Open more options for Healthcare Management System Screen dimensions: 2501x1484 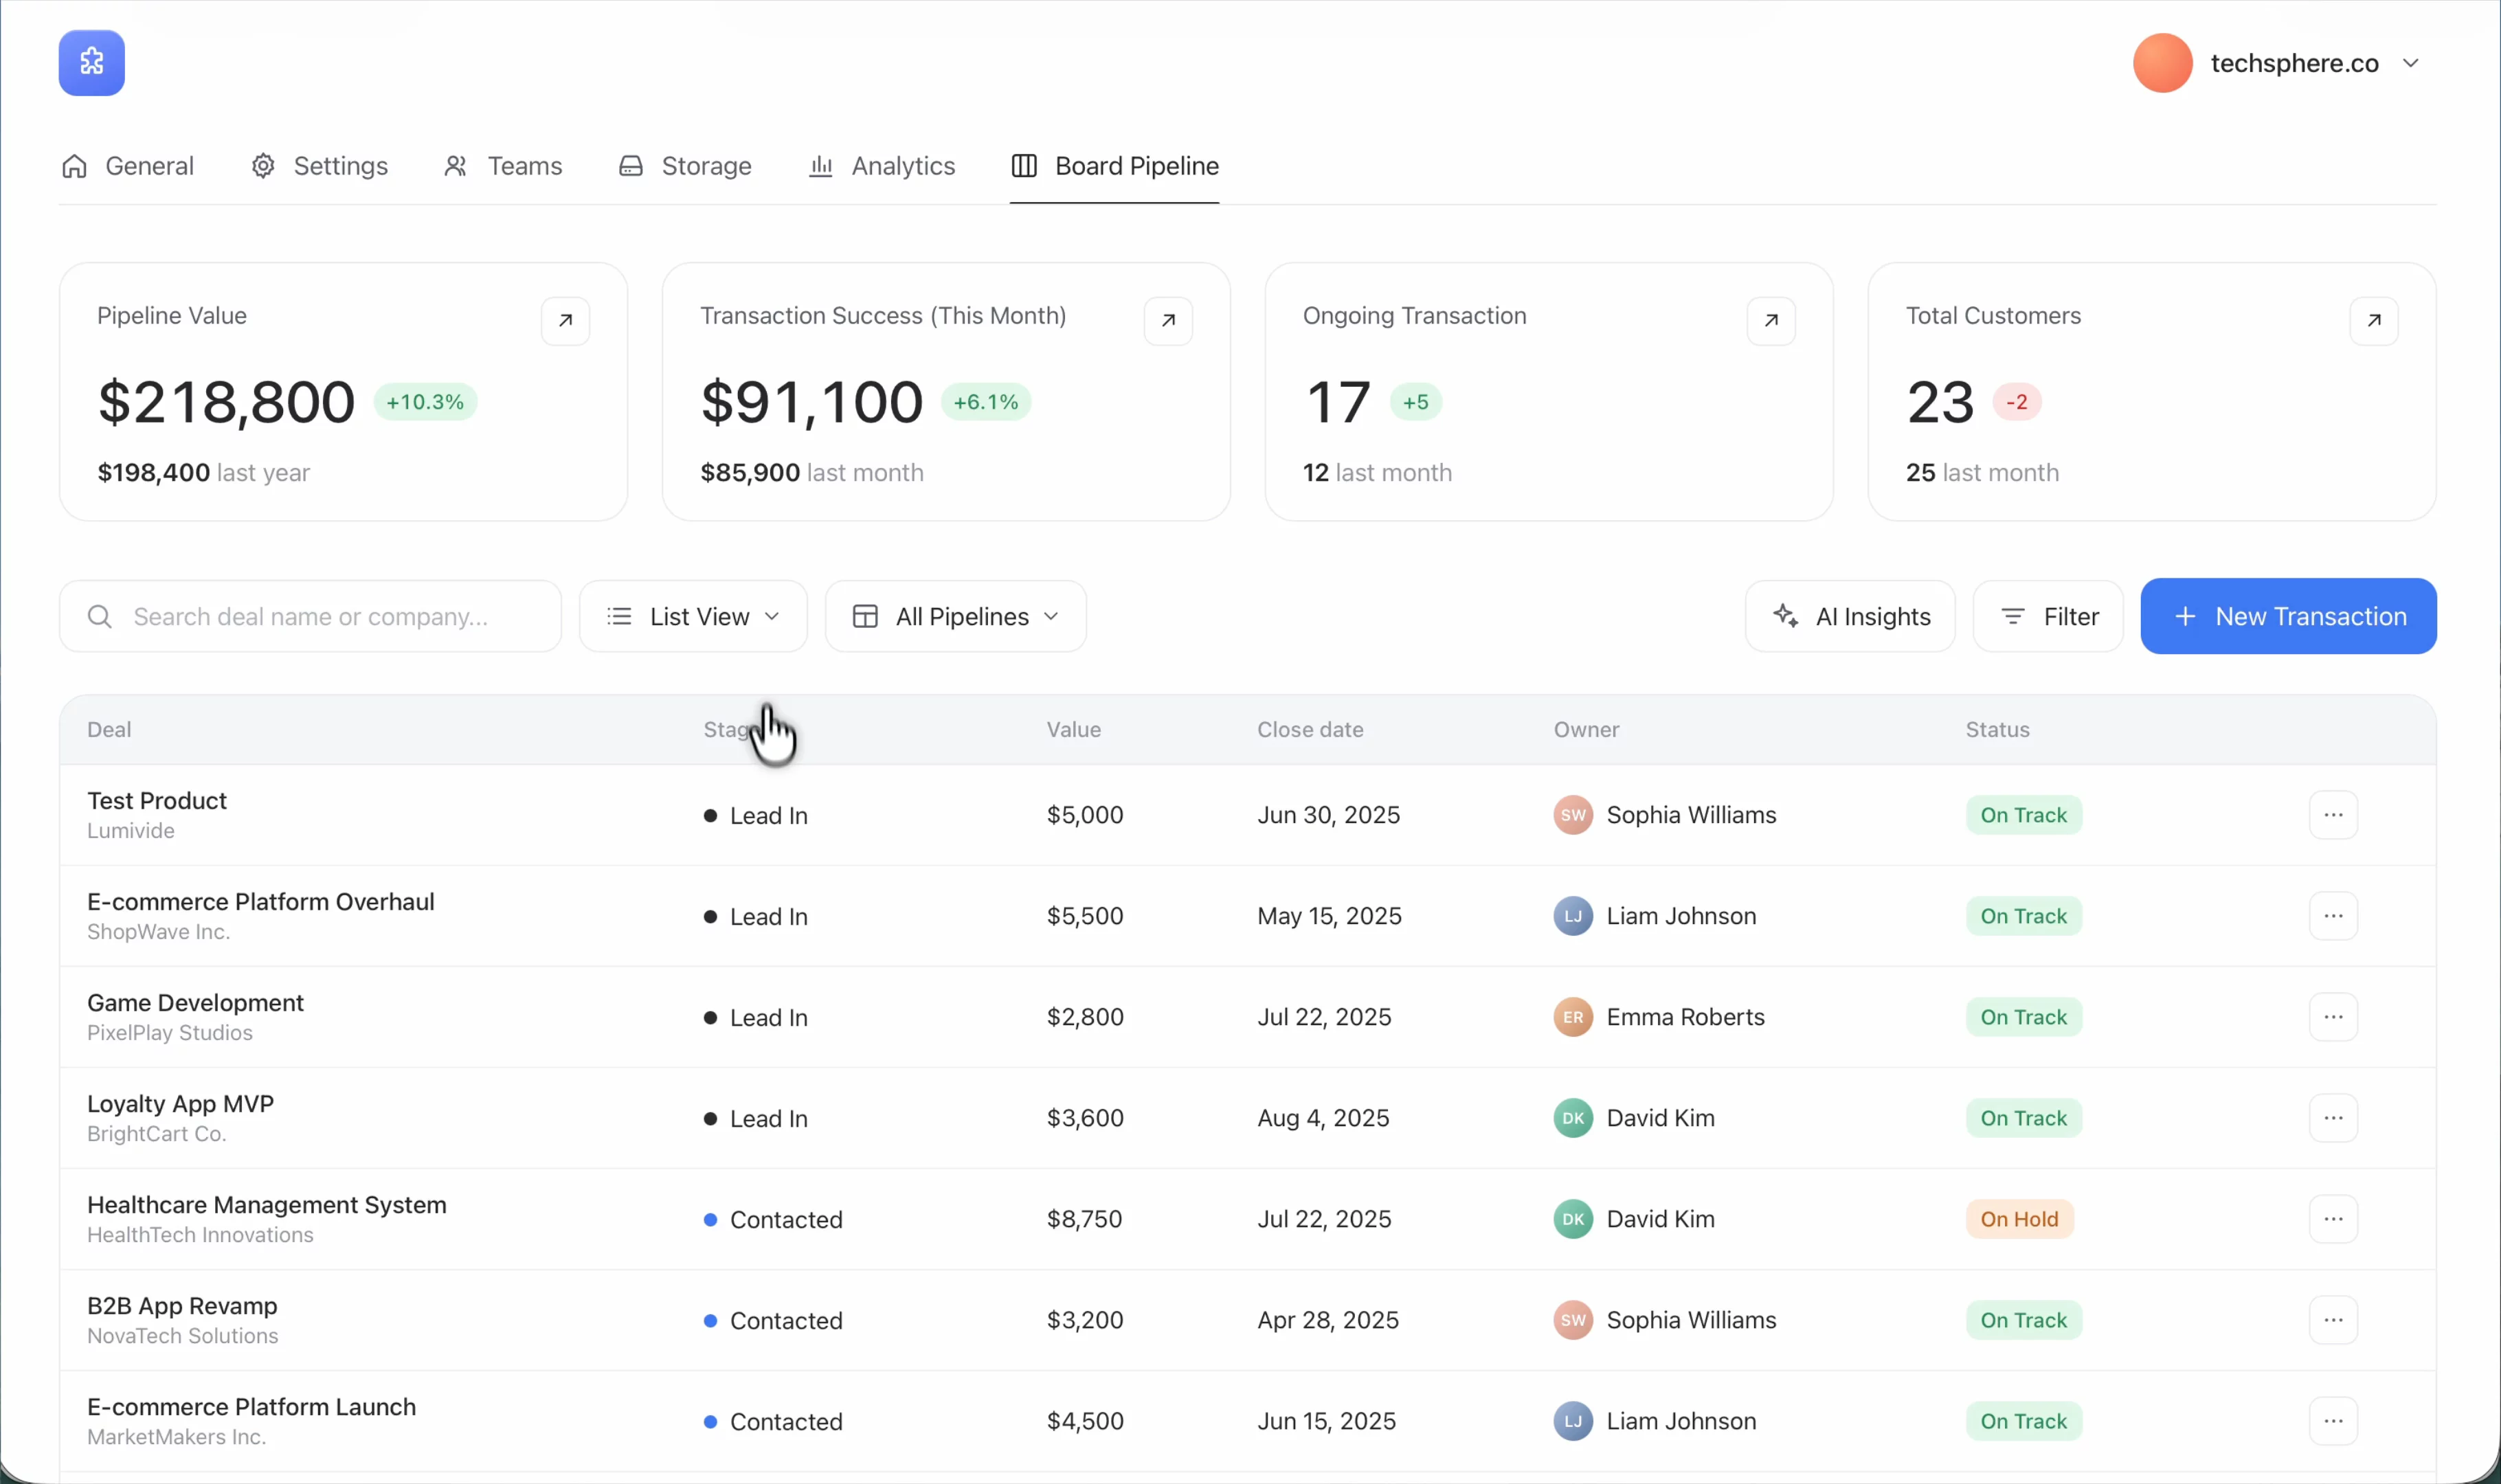(x=2333, y=1219)
